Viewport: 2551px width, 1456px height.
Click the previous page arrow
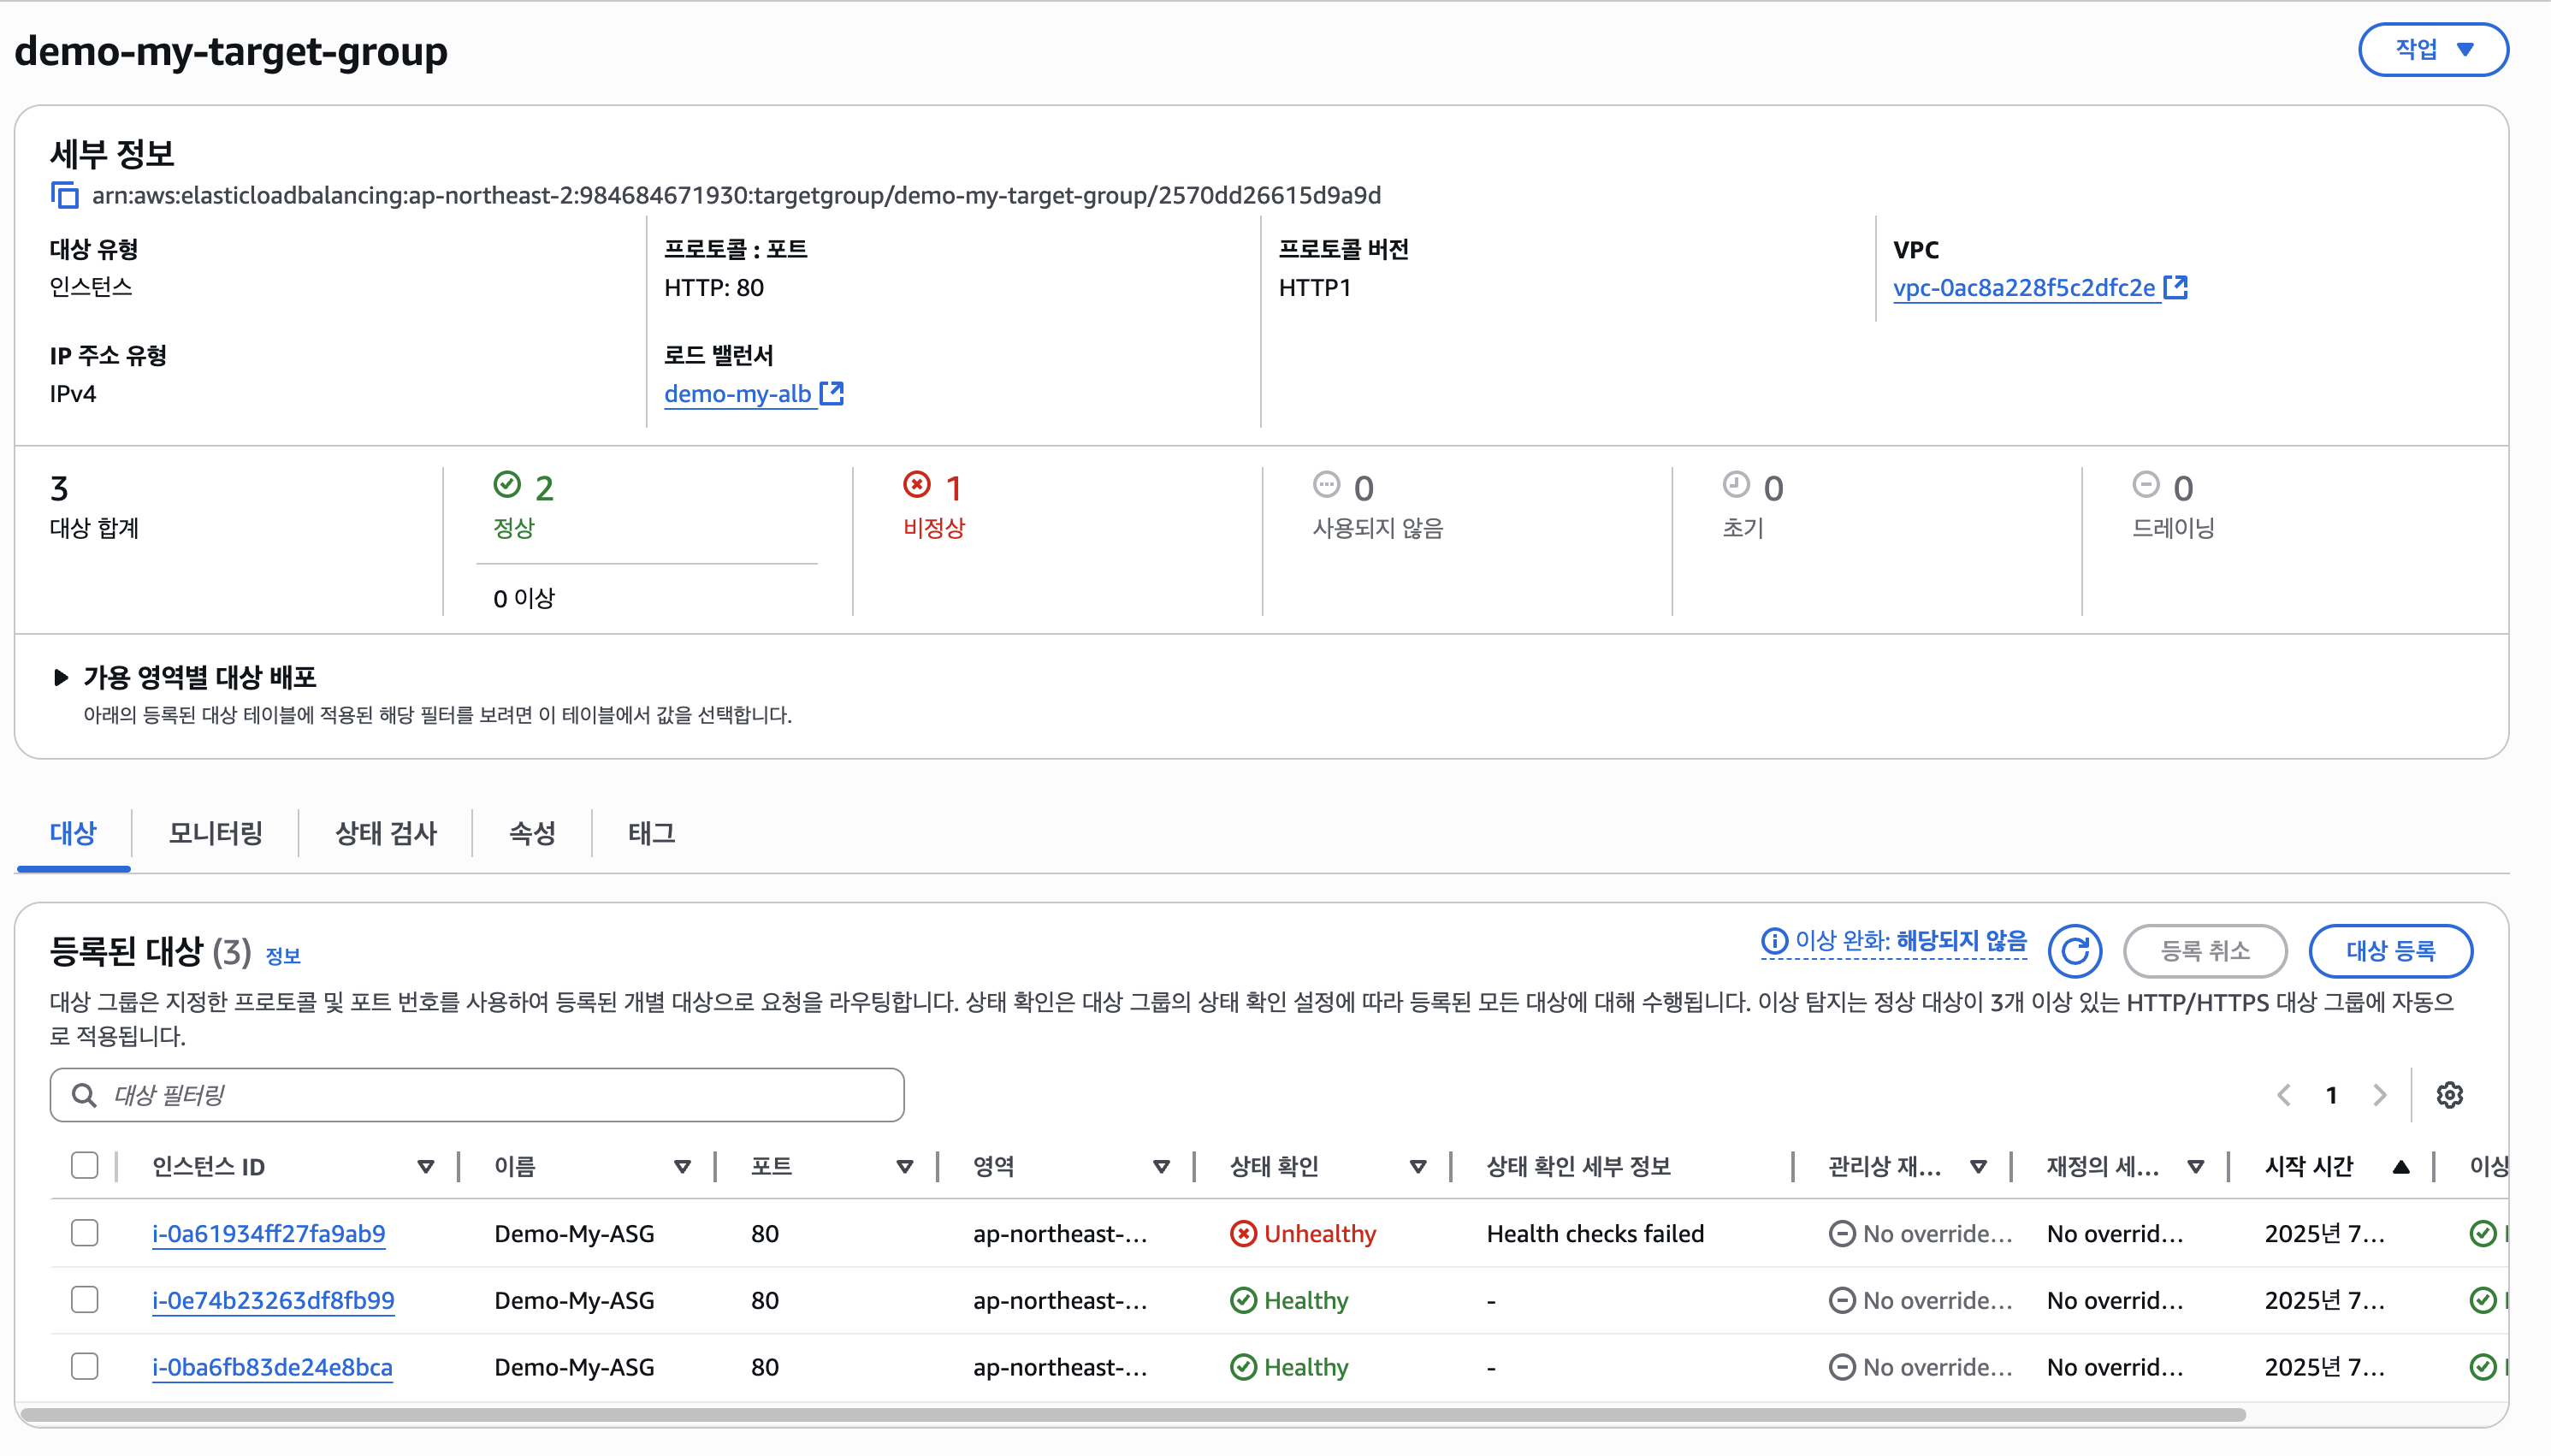[x=2284, y=1095]
